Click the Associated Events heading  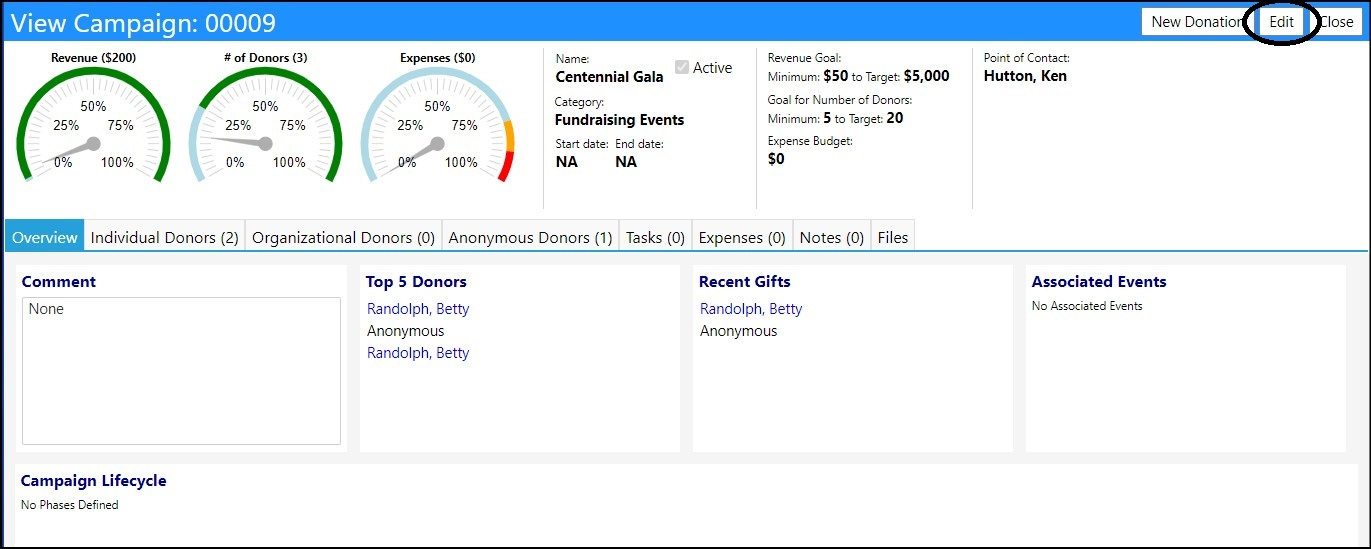pos(1099,282)
